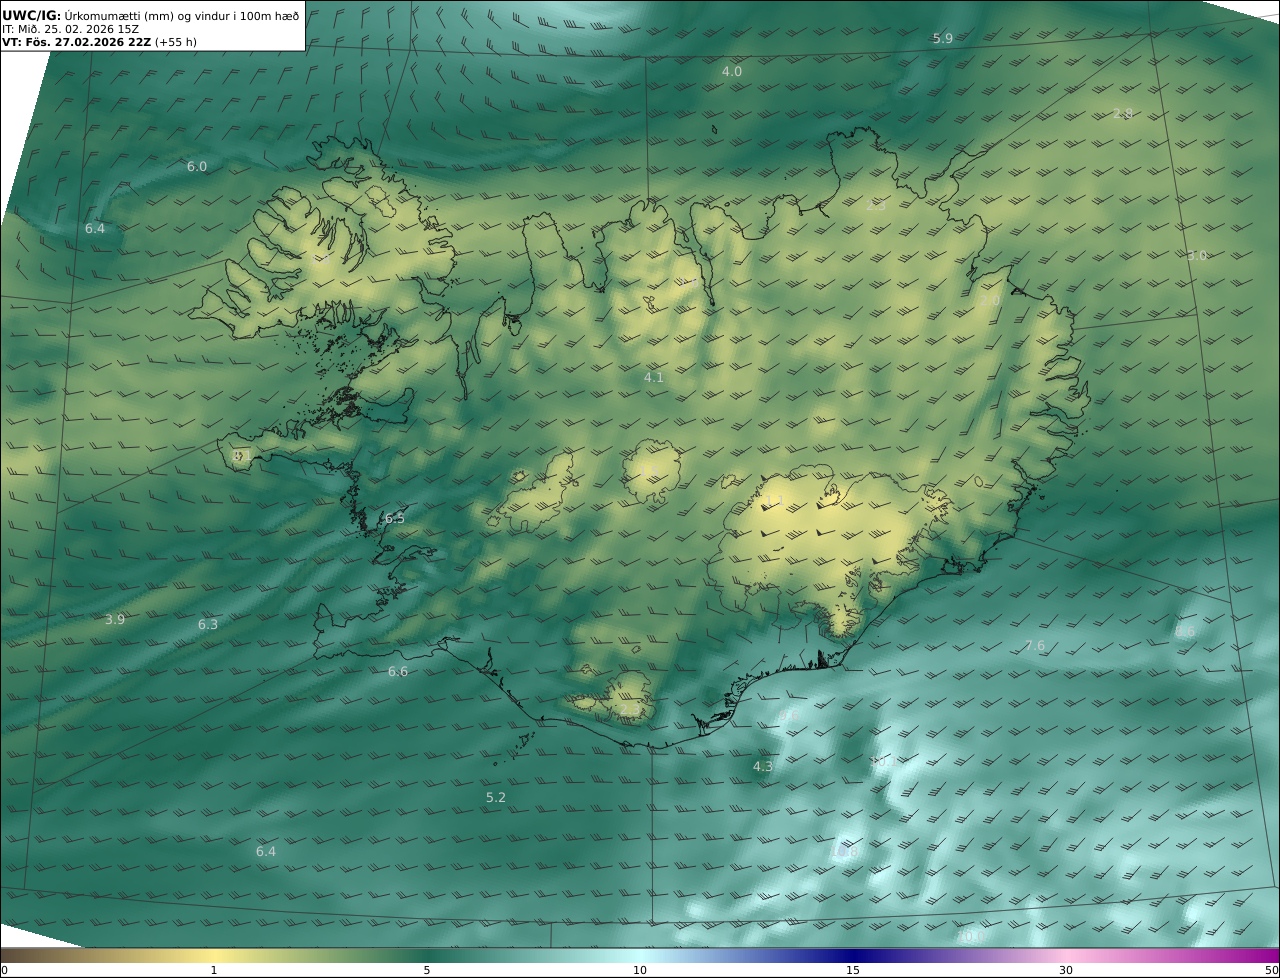Click the 5 tick on color scale
The image size is (1280, 978).
[x=427, y=971]
